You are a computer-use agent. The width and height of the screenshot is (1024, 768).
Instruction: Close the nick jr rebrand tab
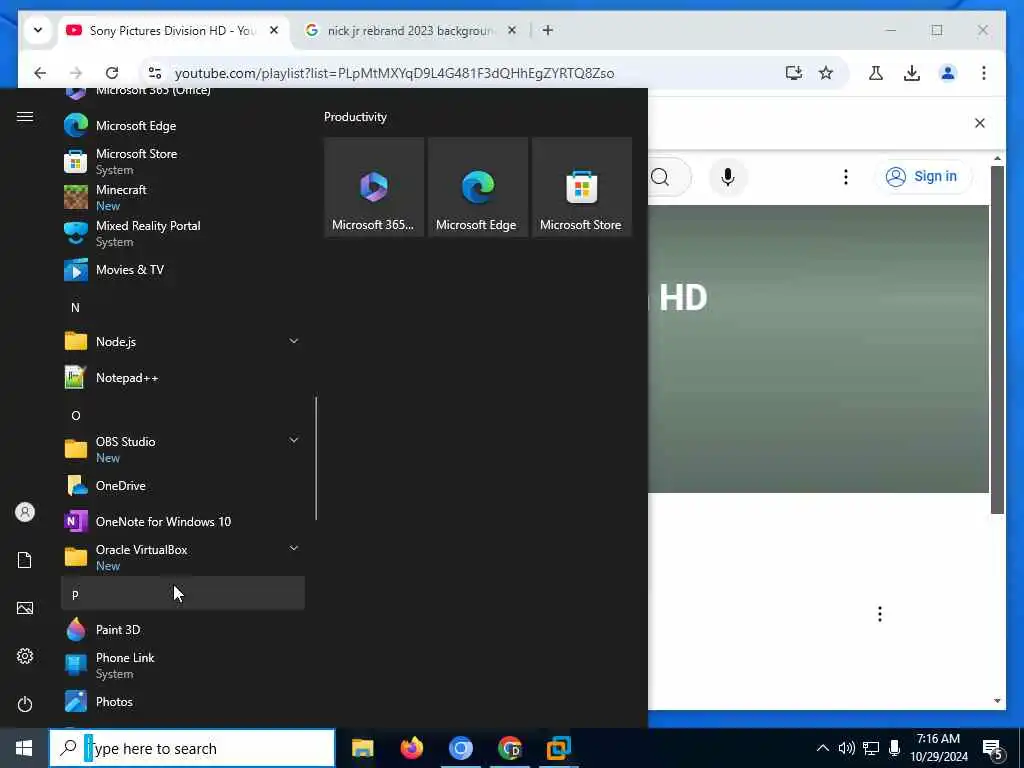tap(512, 31)
